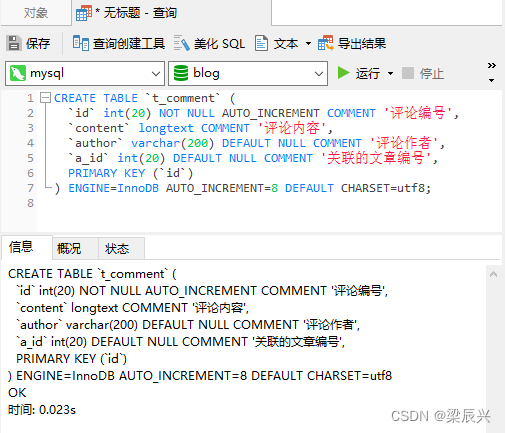The height and width of the screenshot is (433, 506).
Task: Open the blog database dropdown
Action: (248, 73)
